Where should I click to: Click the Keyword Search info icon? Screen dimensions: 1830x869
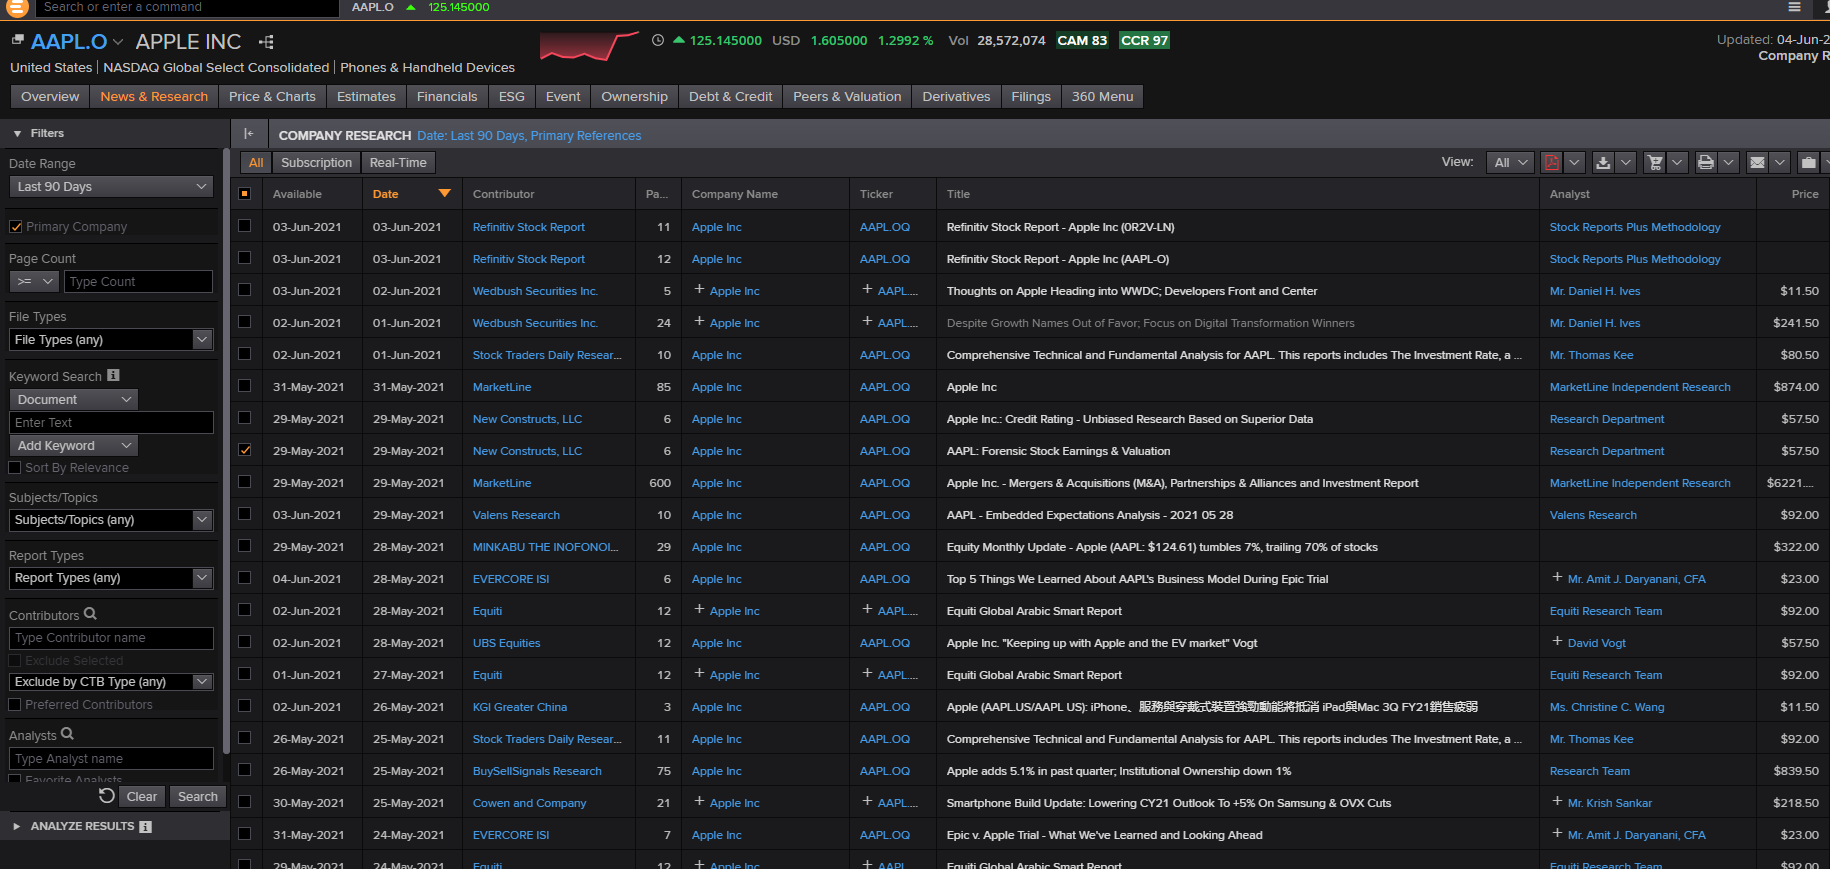113,375
